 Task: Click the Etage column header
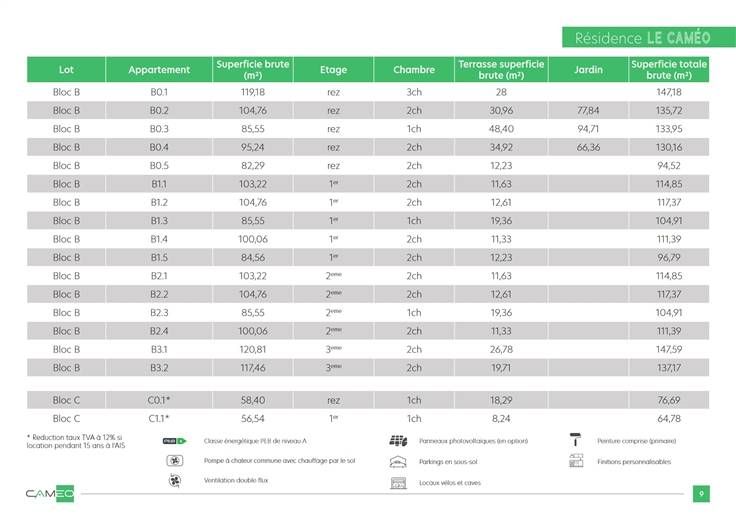point(333,70)
